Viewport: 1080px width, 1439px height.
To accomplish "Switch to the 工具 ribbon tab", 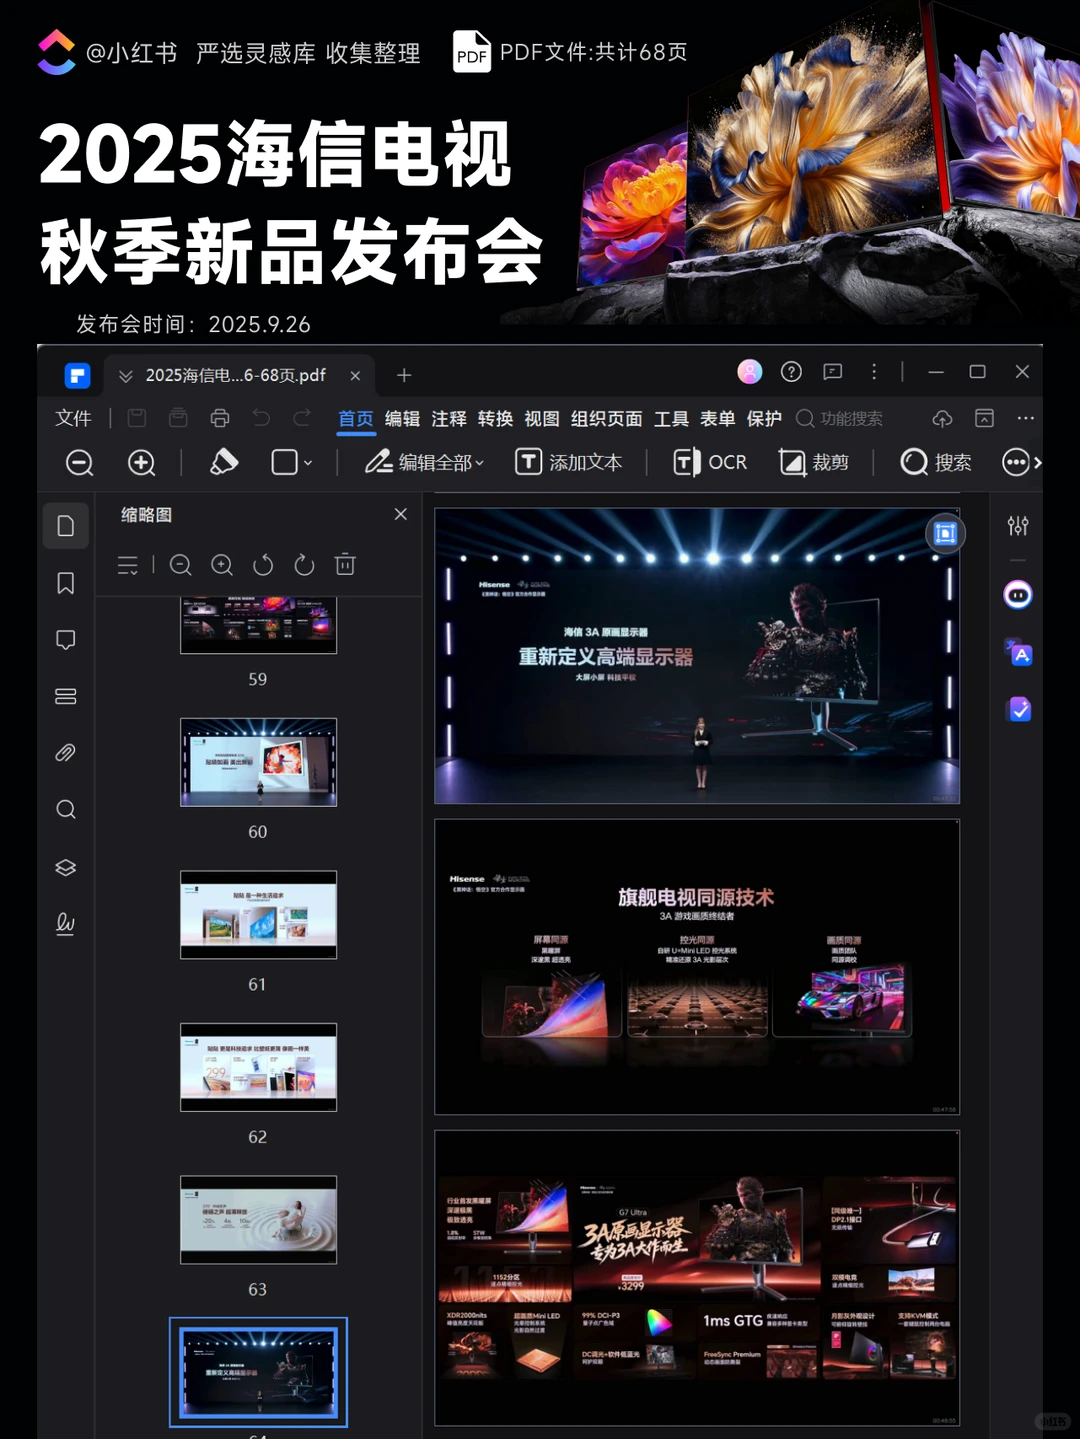I will 670,419.
